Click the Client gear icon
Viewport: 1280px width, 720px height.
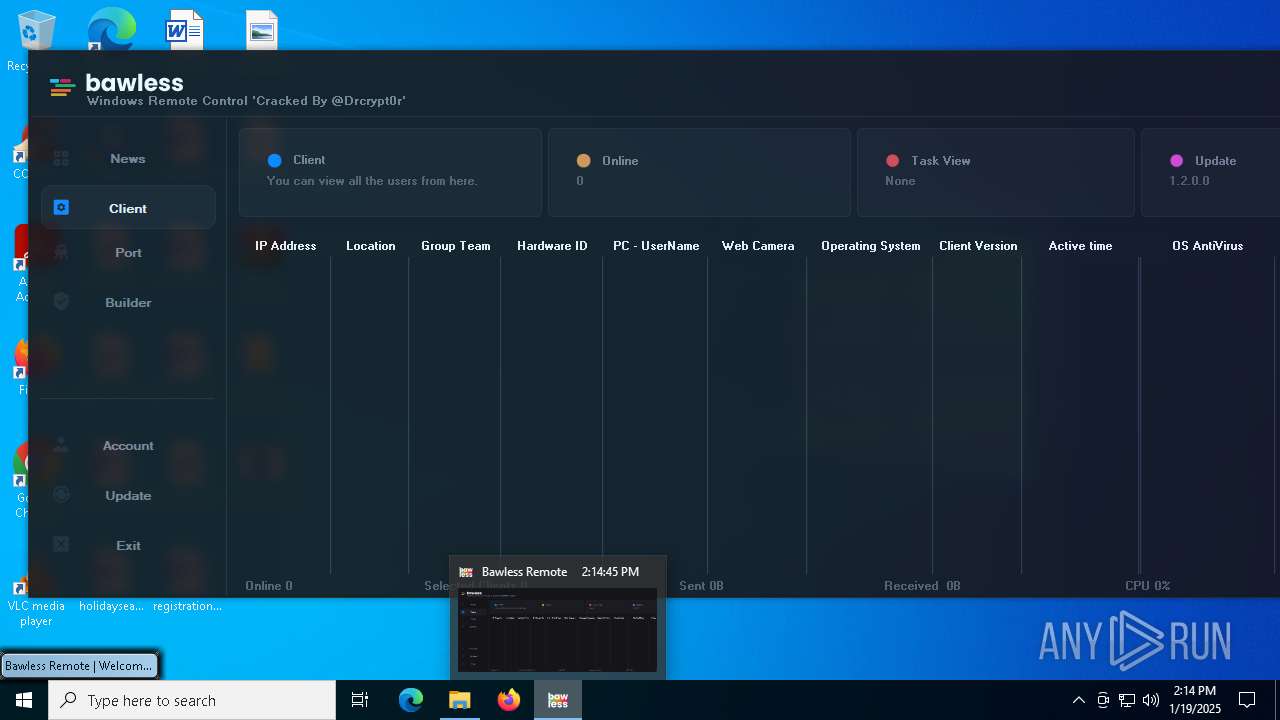(x=61, y=208)
